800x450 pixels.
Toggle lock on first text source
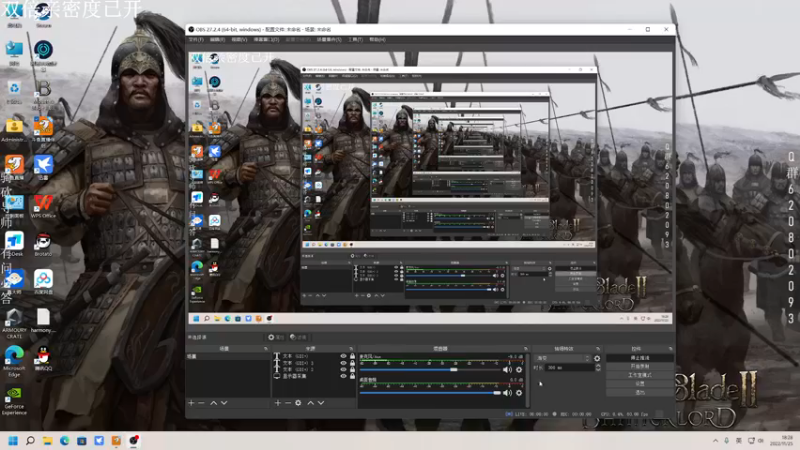[352, 356]
